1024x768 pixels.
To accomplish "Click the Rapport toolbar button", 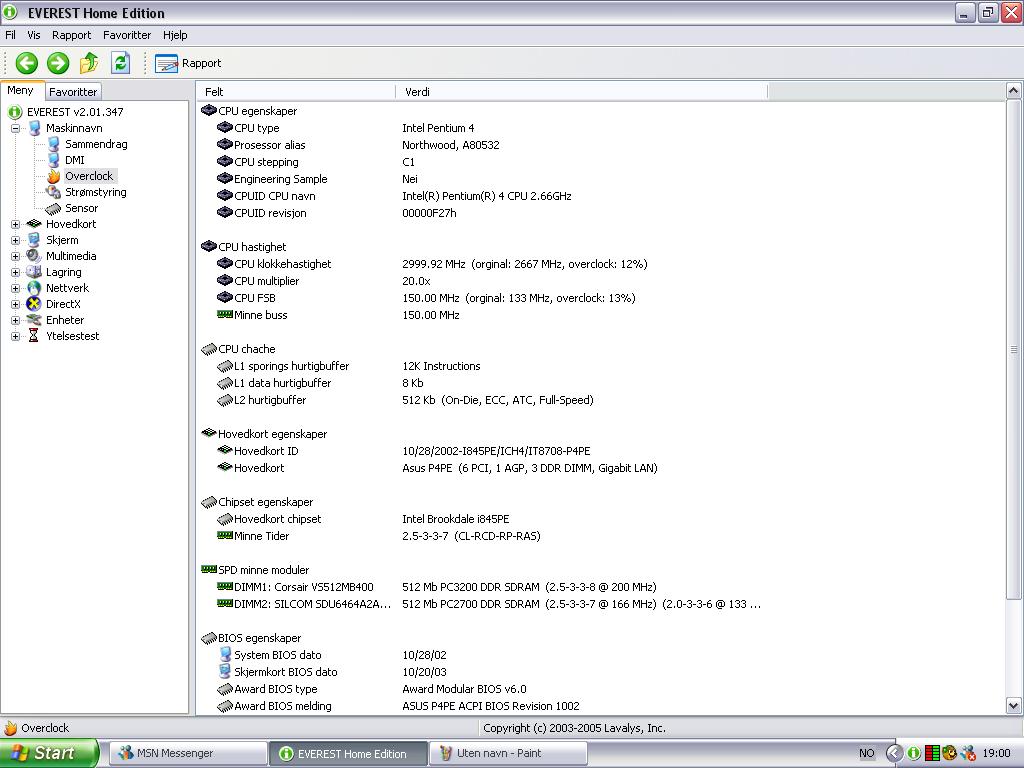I will pos(188,63).
